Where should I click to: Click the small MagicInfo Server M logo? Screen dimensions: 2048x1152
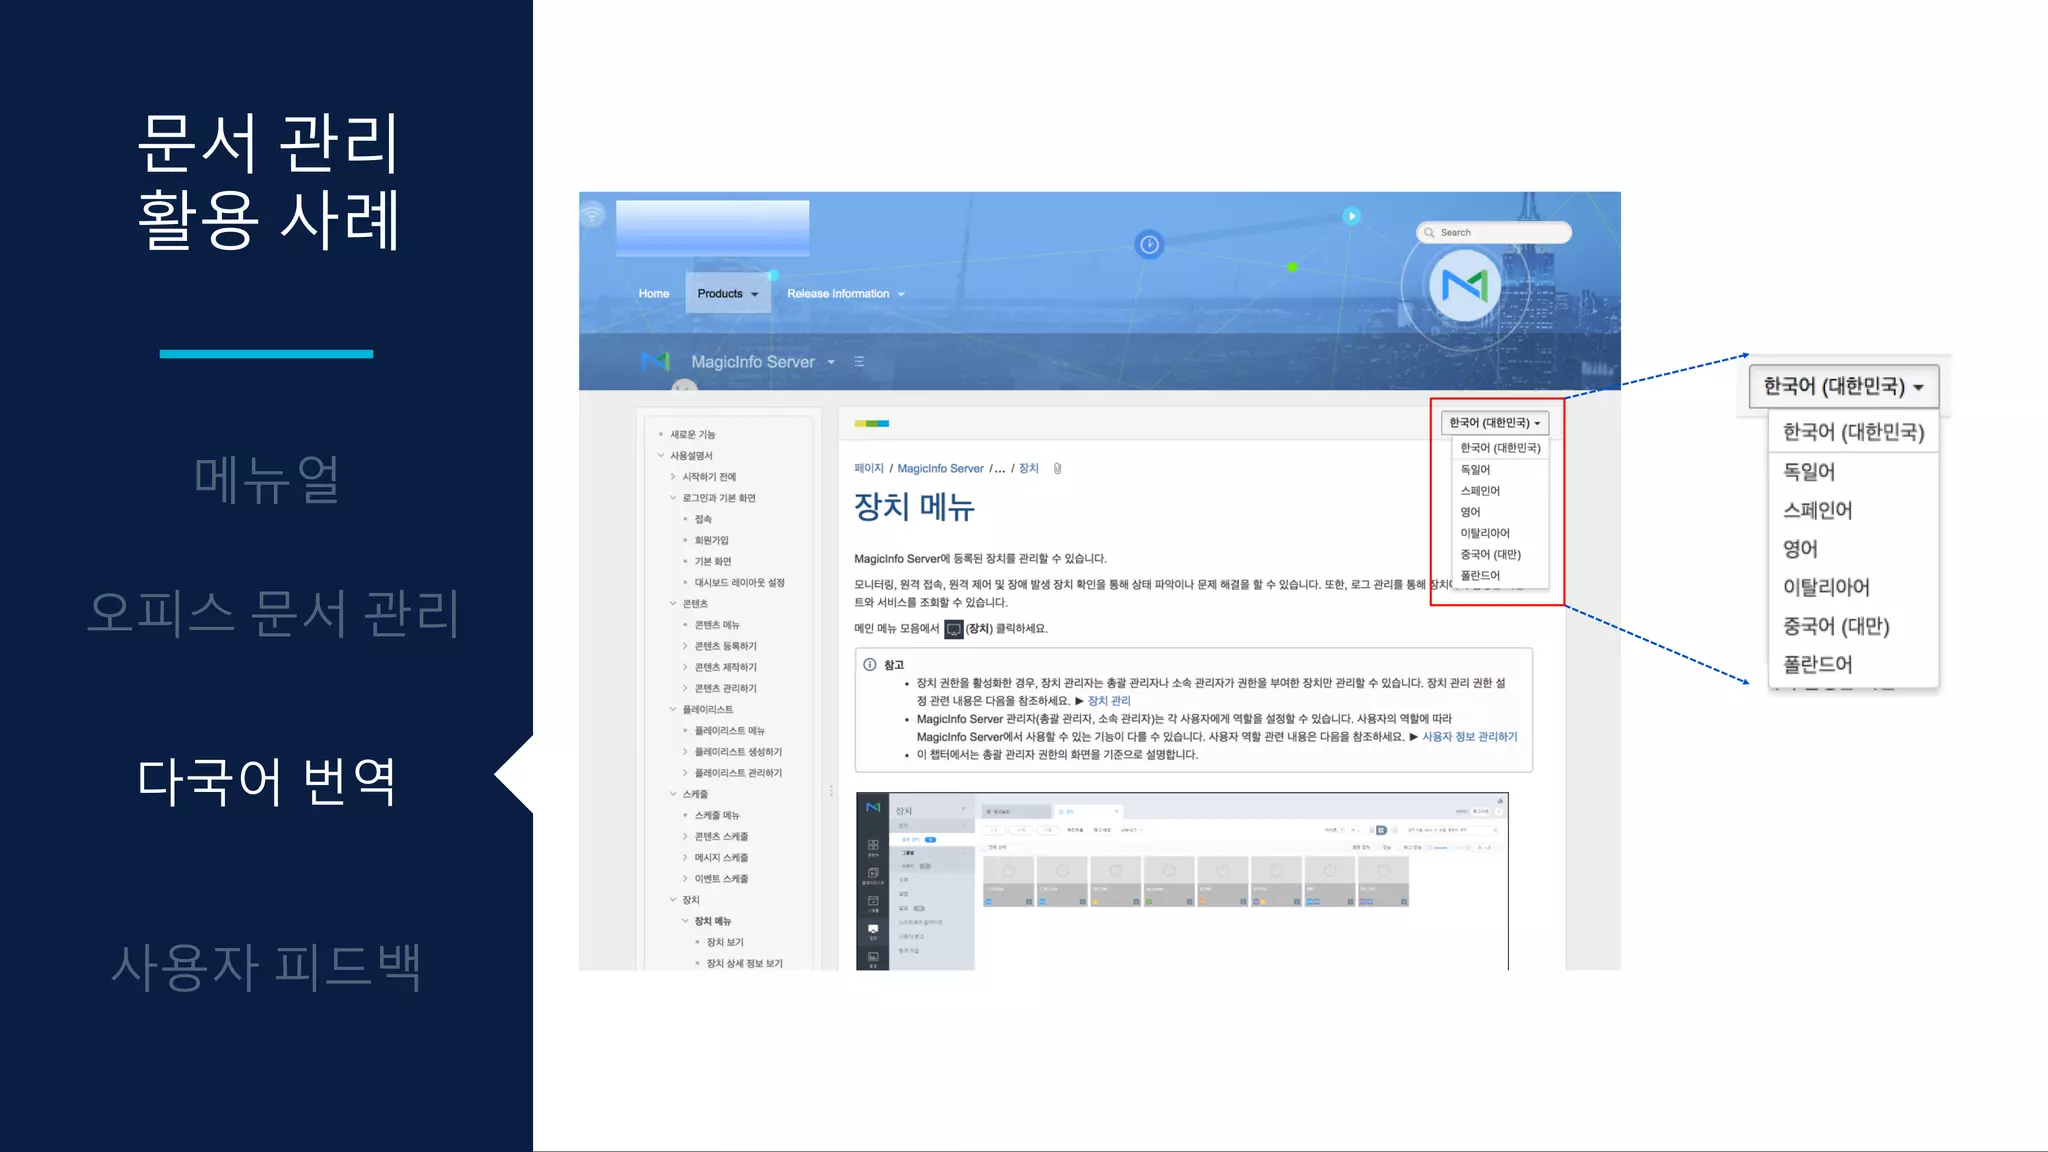click(656, 361)
